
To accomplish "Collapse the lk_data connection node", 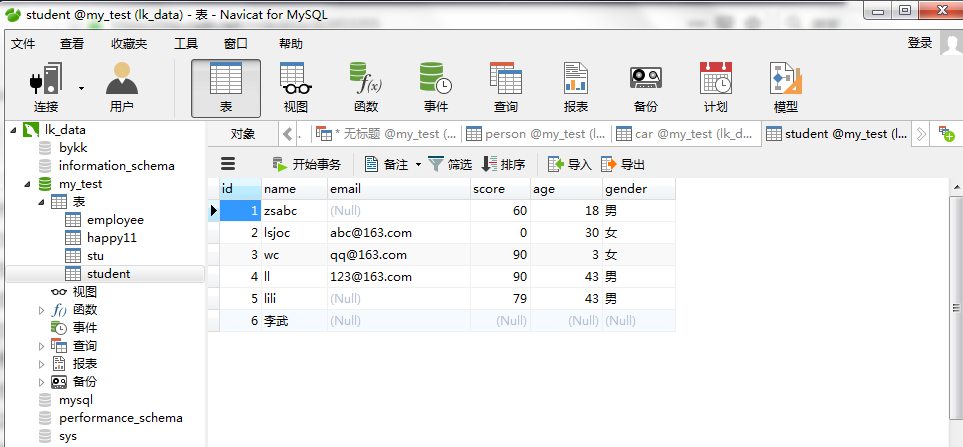I will click(14, 130).
